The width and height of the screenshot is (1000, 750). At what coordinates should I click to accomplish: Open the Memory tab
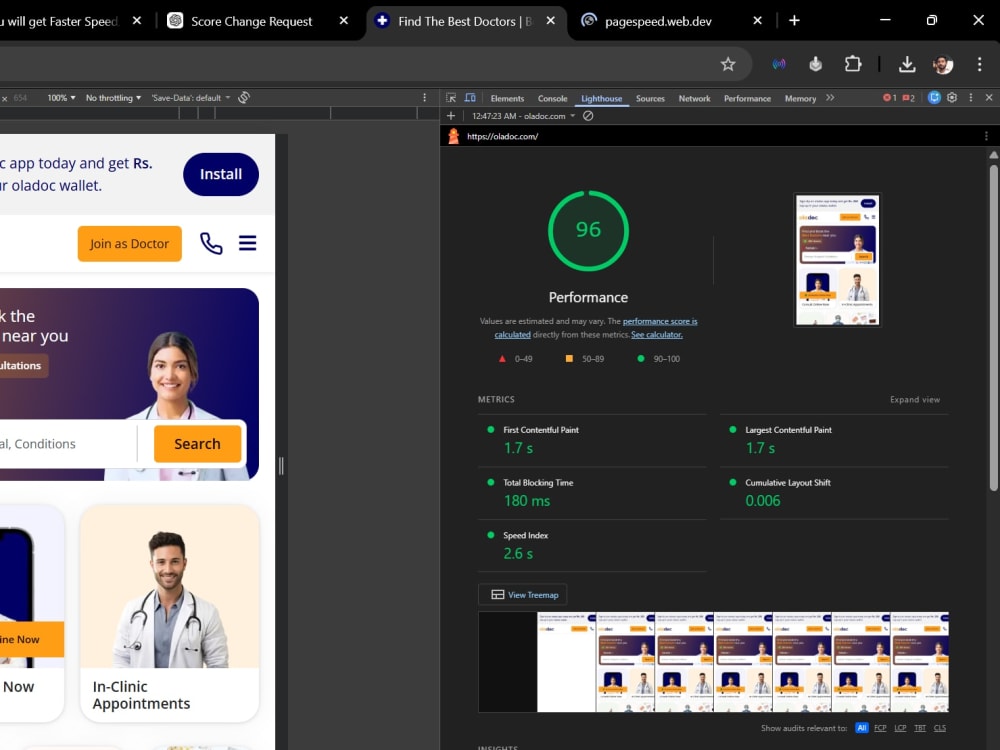click(800, 98)
